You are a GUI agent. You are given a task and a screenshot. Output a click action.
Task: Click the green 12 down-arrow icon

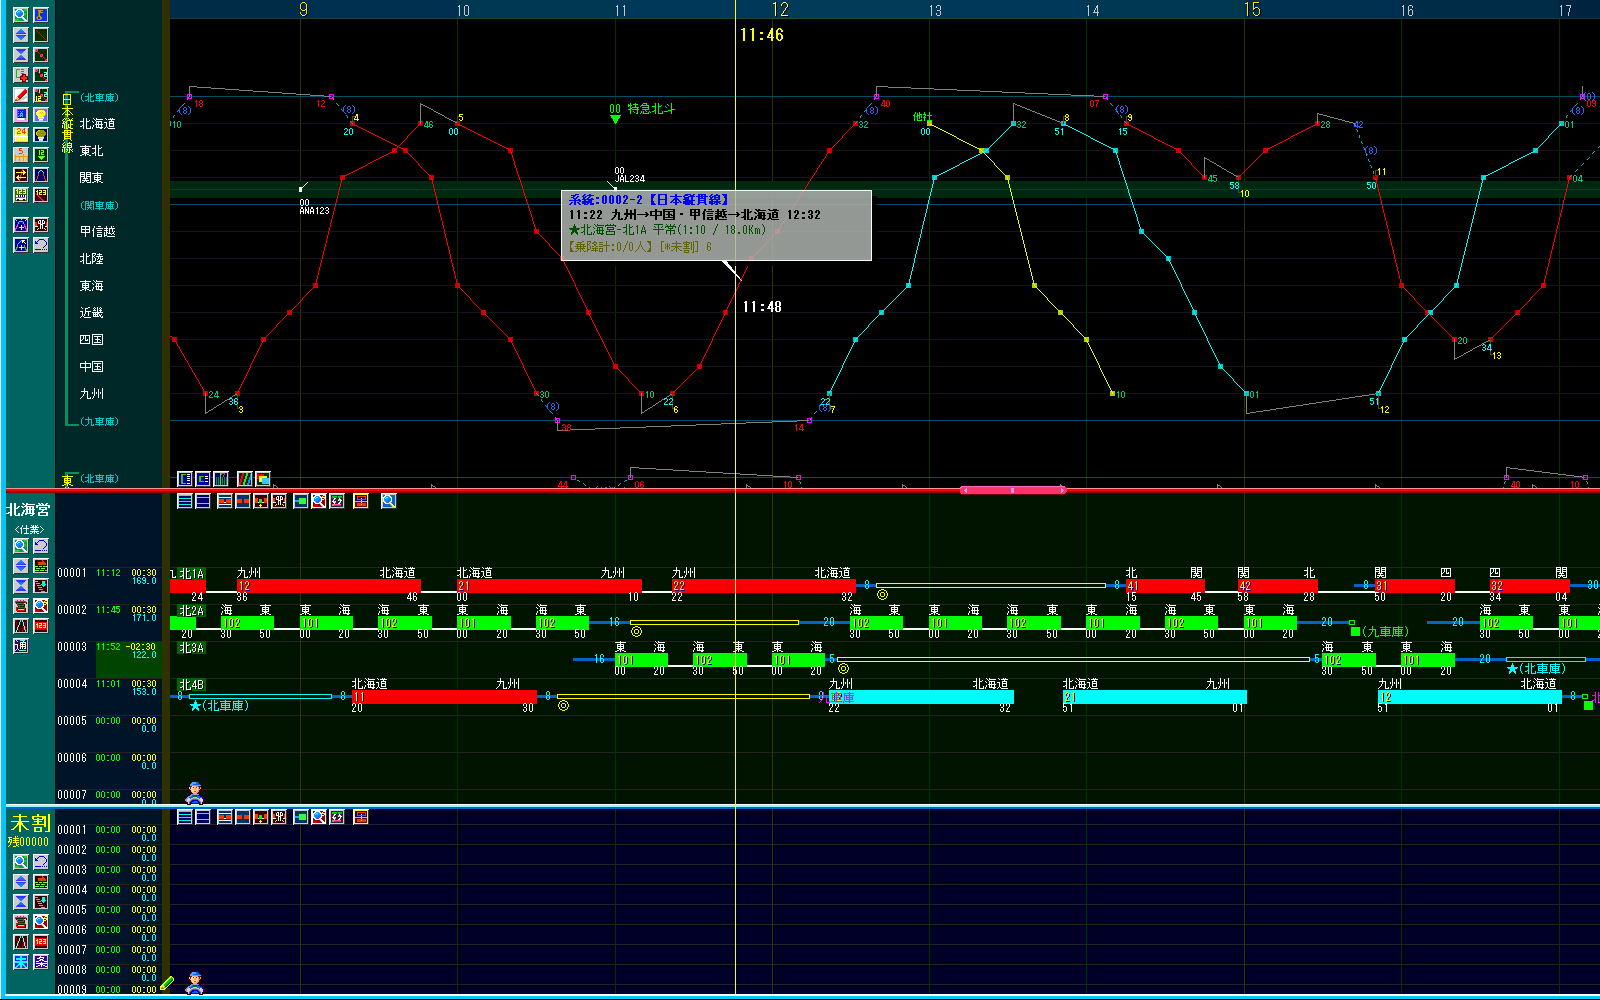(41, 155)
